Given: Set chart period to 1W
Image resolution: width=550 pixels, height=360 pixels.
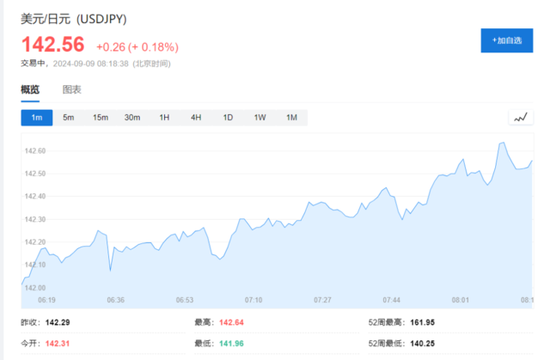Looking at the screenshot, I should point(260,118).
